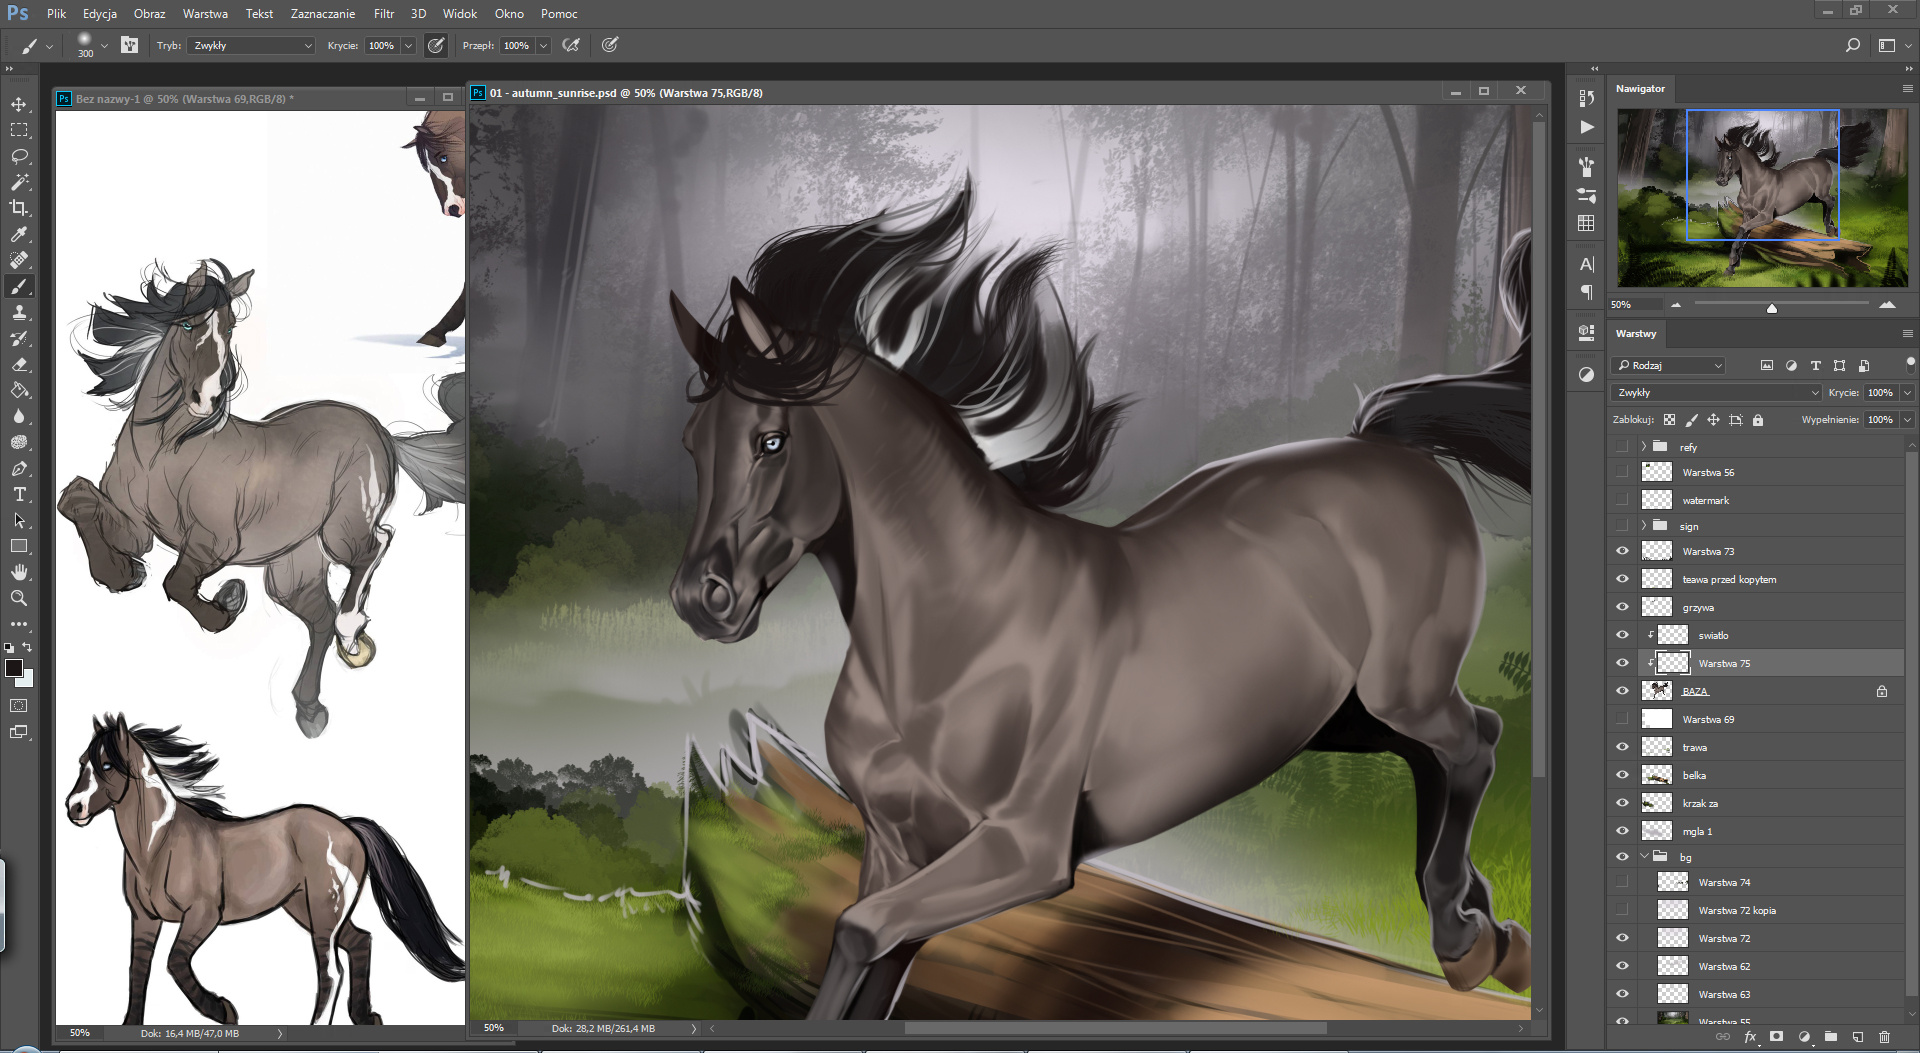Delete layer using trash icon
Viewport: 1920px width, 1053px height.
(x=1884, y=1038)
